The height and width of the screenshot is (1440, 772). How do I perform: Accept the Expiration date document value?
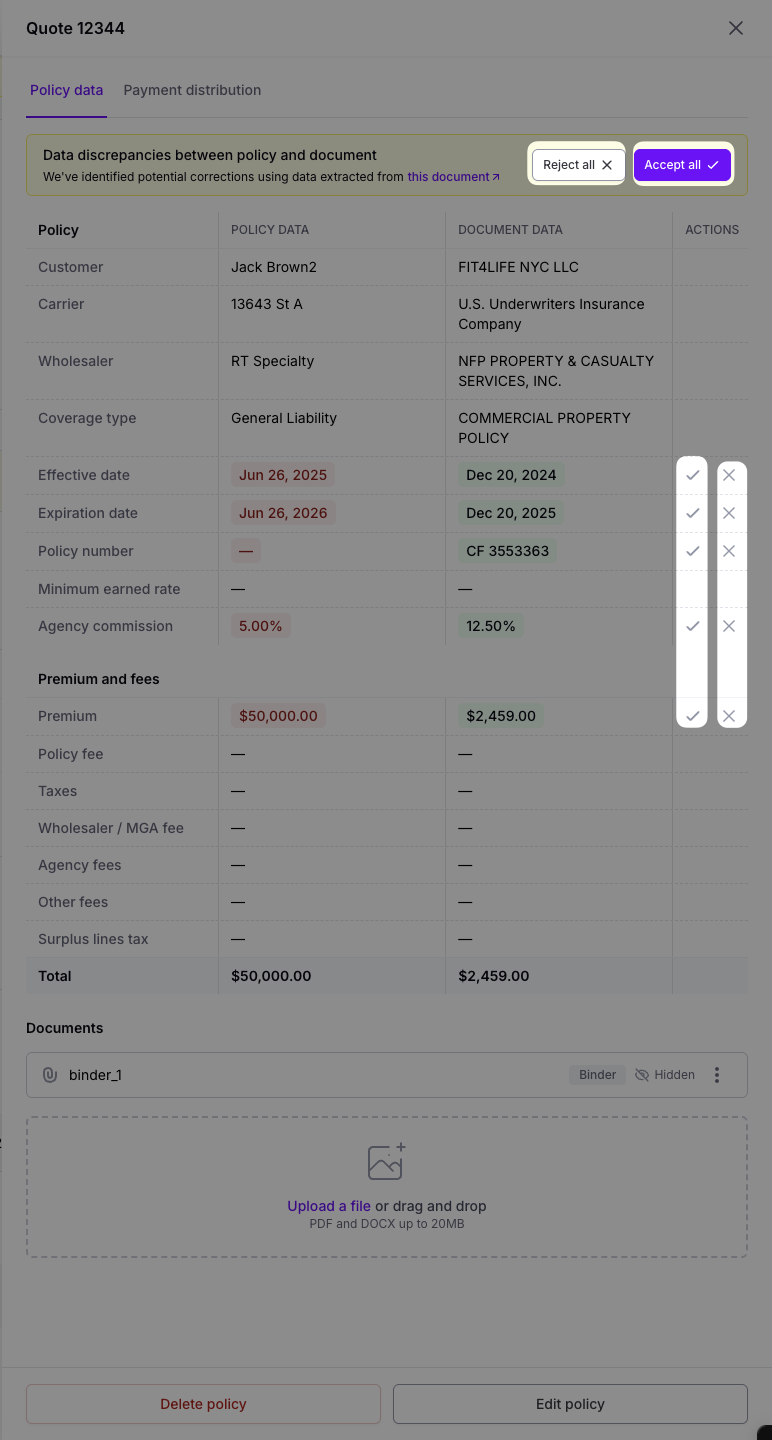tap(692, 513)
